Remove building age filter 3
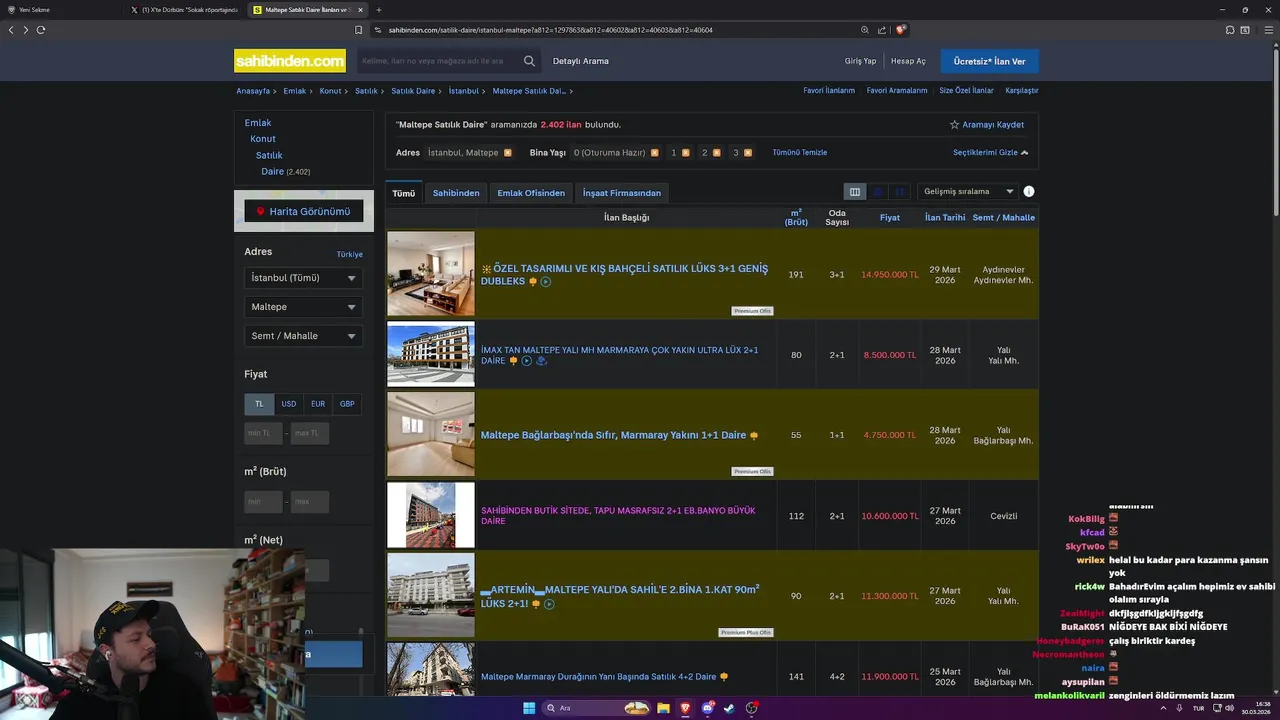 pos(748,153)
